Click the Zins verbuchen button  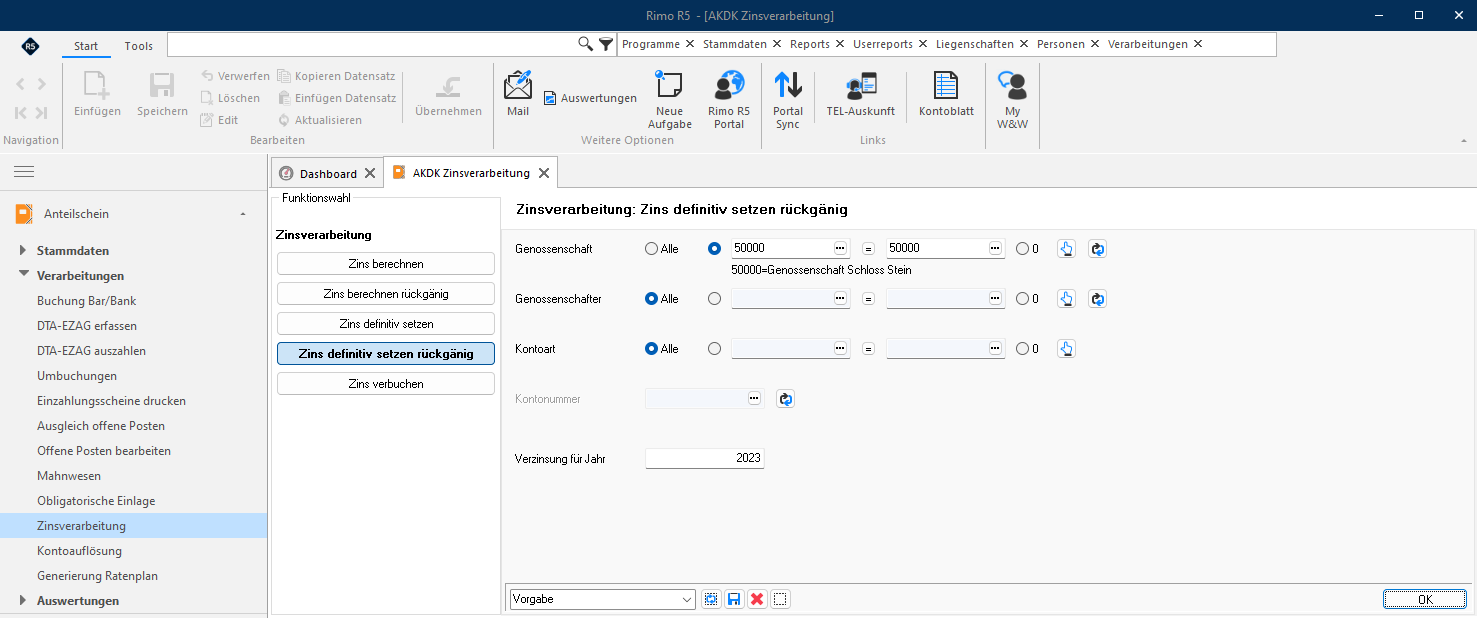click(386, 384)
